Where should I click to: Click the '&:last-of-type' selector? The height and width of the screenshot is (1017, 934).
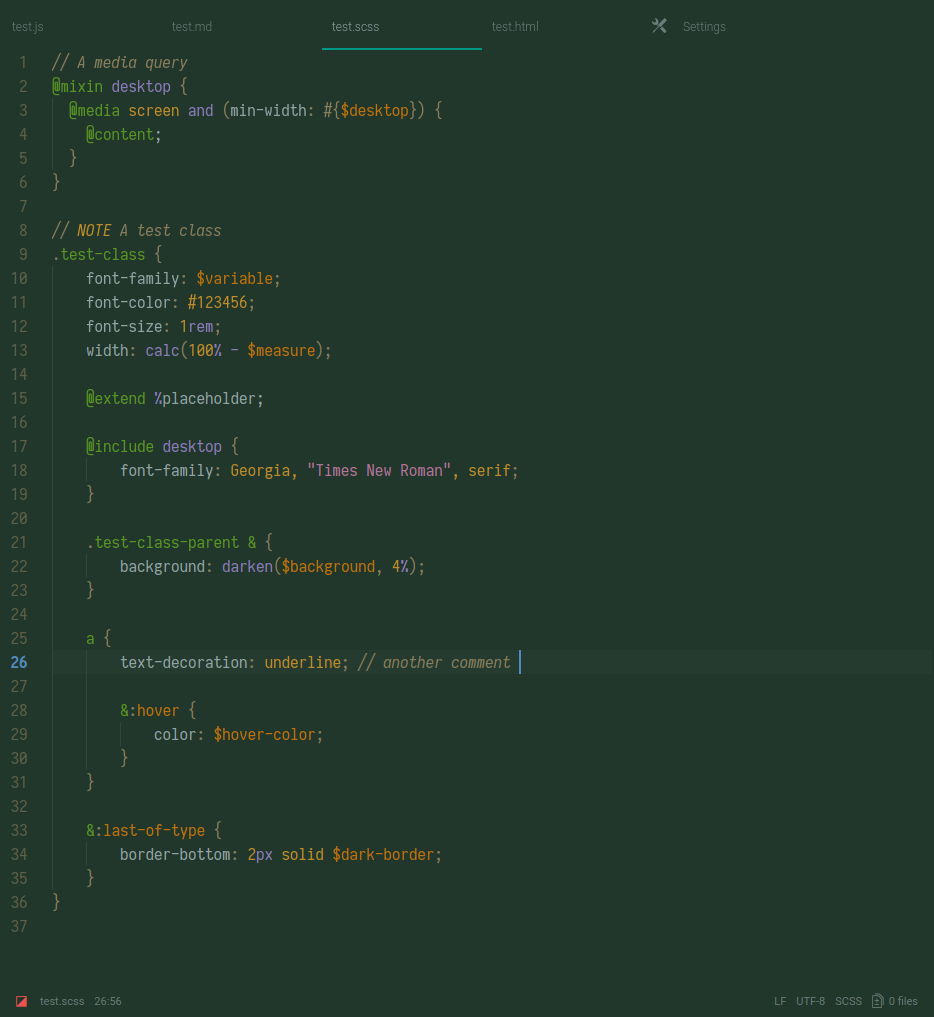(145, 831)
